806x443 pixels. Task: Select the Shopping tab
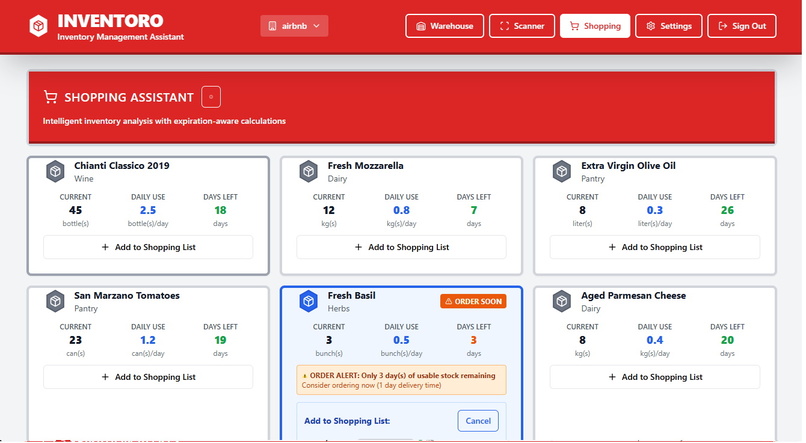coord(595,26)
